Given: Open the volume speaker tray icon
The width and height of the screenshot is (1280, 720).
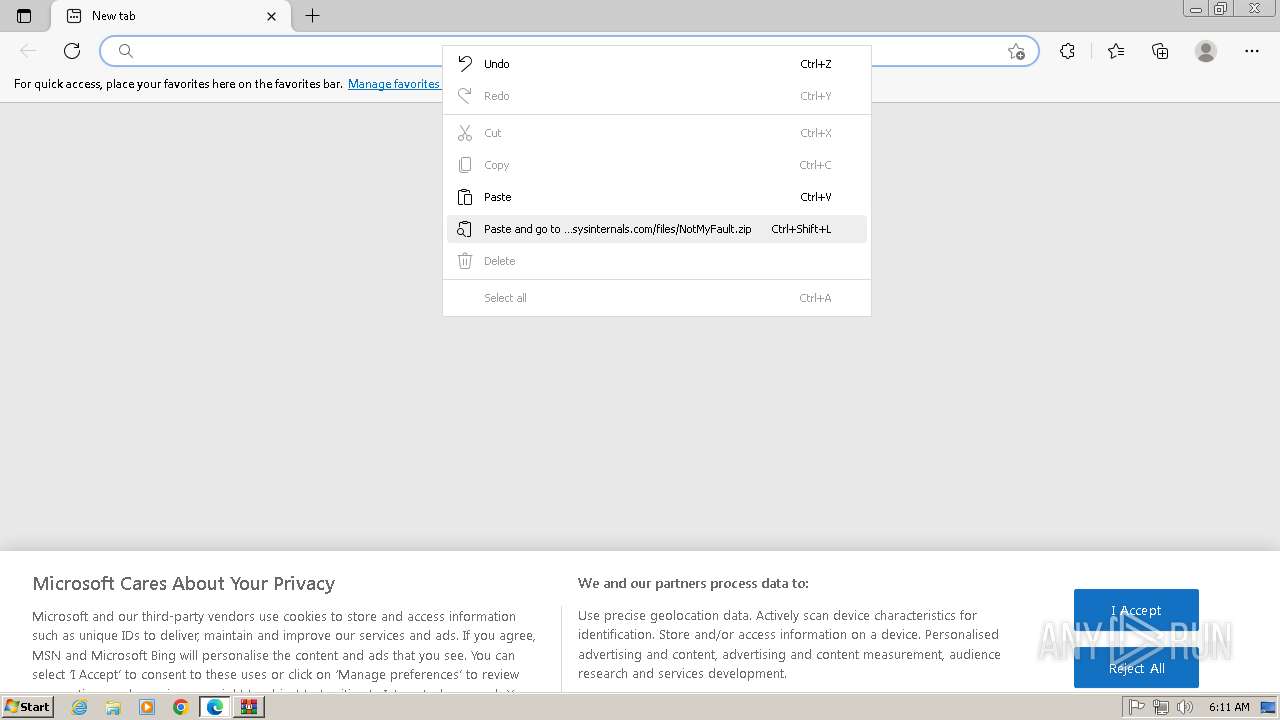Looking at the screenshot, I should pyautogui.click(x=1185, y=707).
